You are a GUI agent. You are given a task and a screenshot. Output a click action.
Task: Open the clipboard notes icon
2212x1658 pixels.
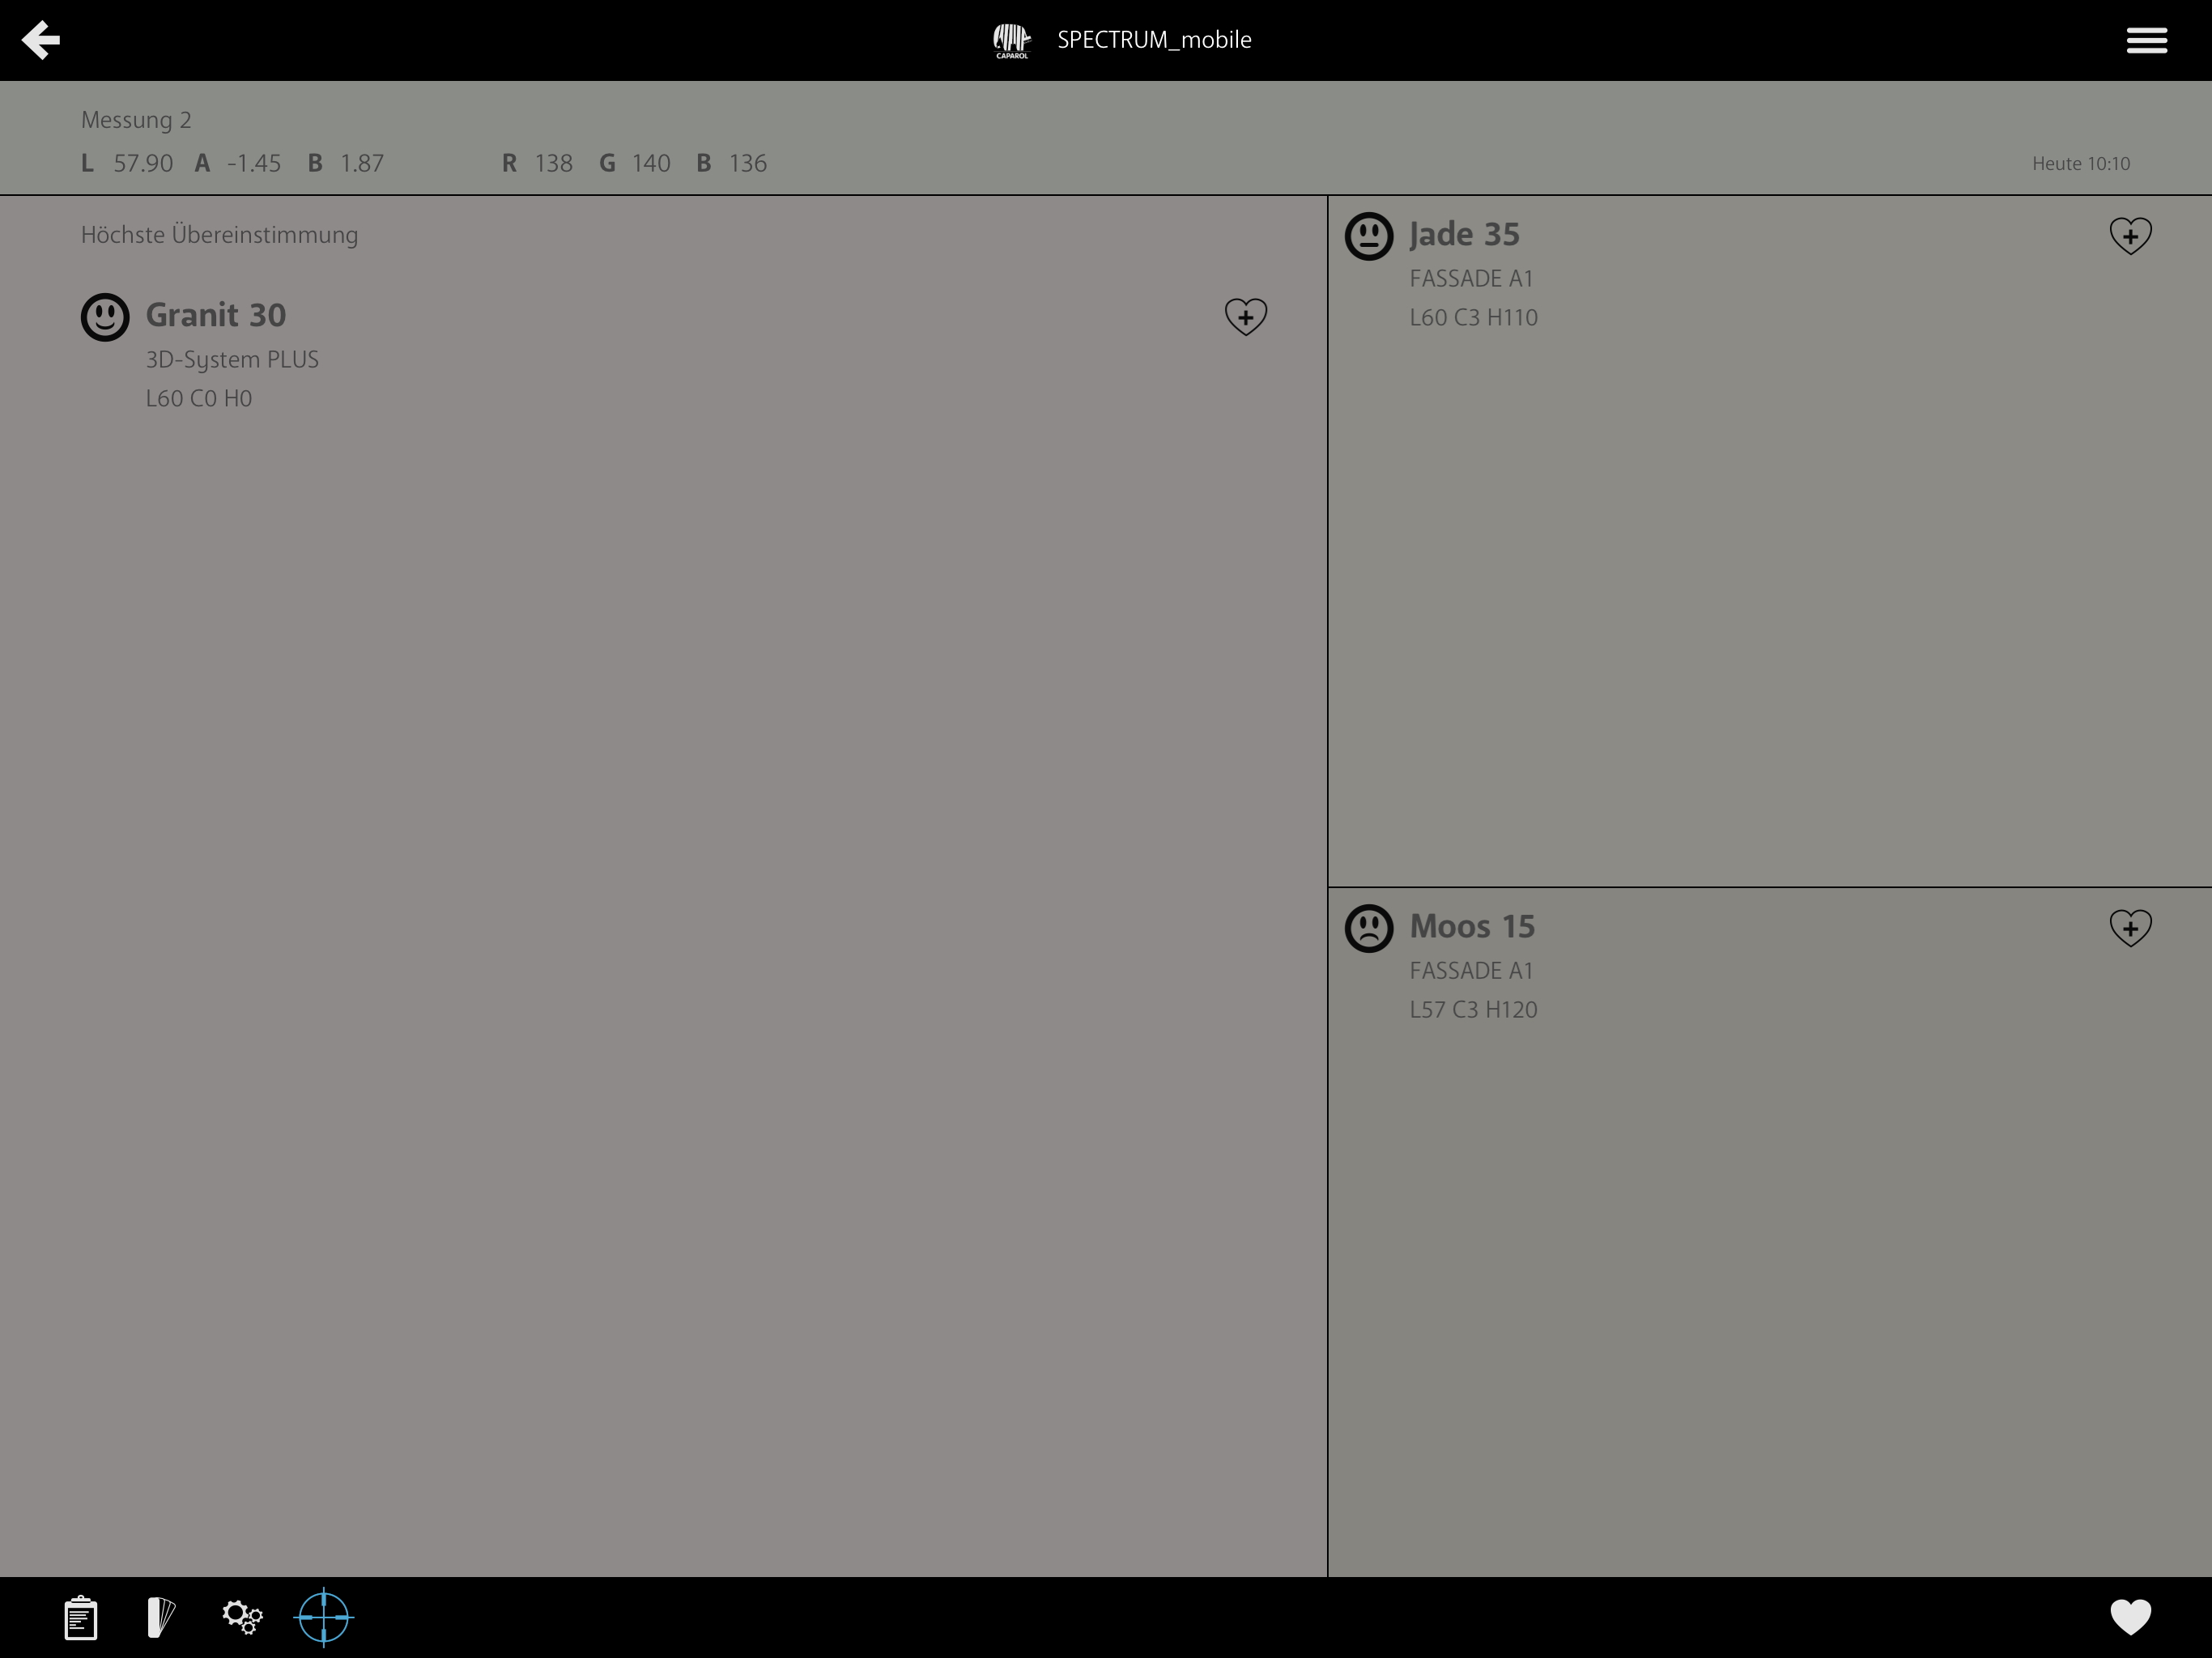(81, 1617)
